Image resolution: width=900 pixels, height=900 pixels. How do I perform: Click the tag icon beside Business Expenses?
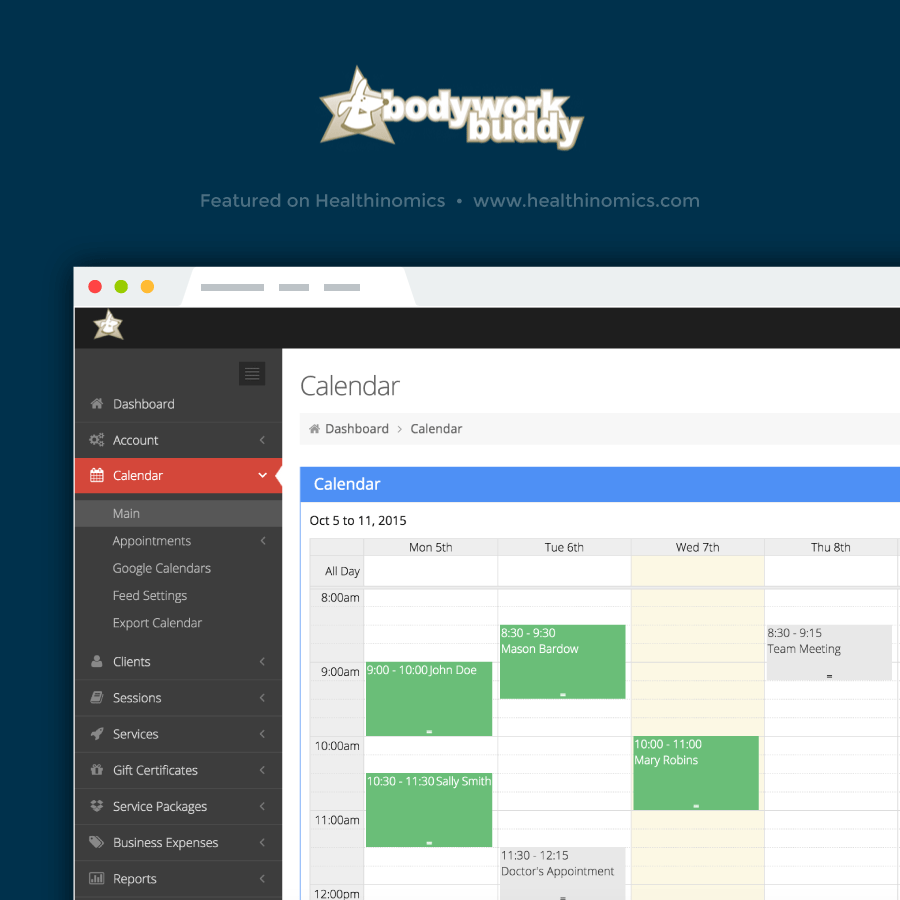[x=97, y=842]
